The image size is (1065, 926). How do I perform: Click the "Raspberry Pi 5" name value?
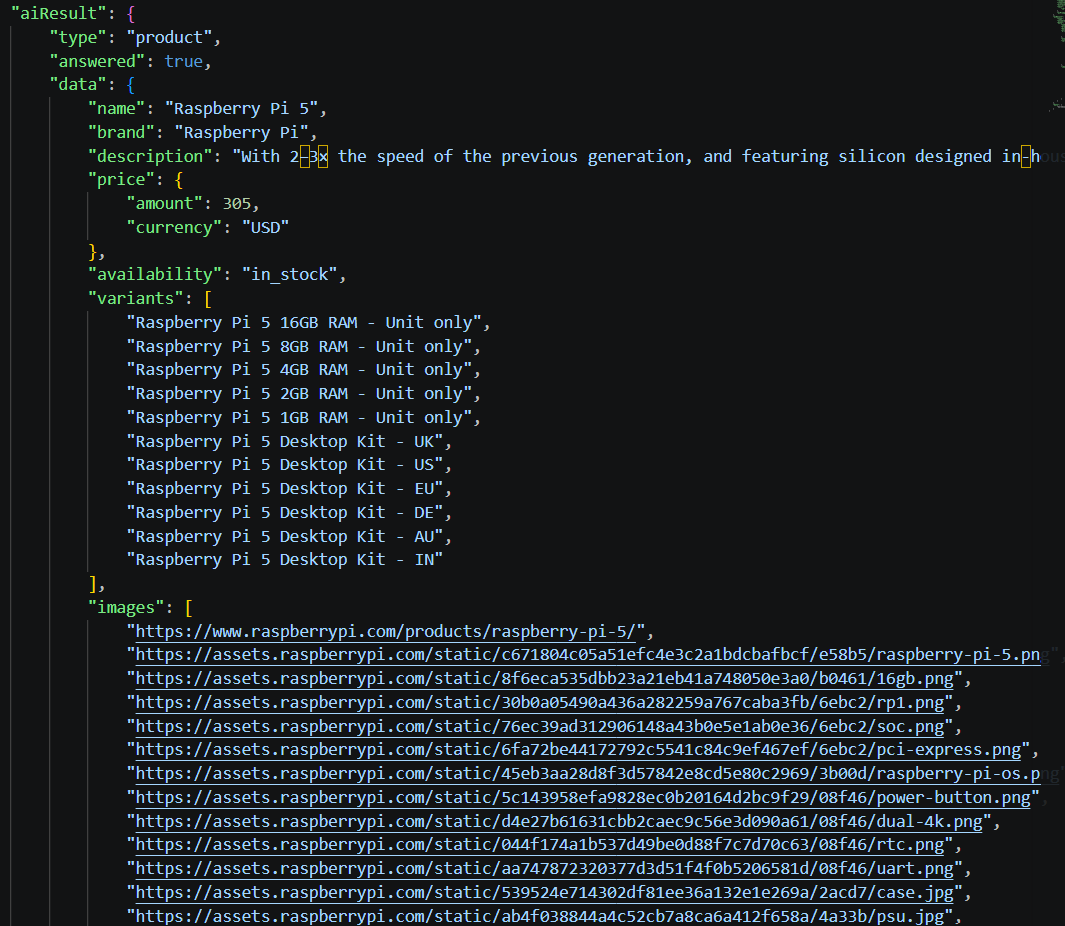pos(241,109)
